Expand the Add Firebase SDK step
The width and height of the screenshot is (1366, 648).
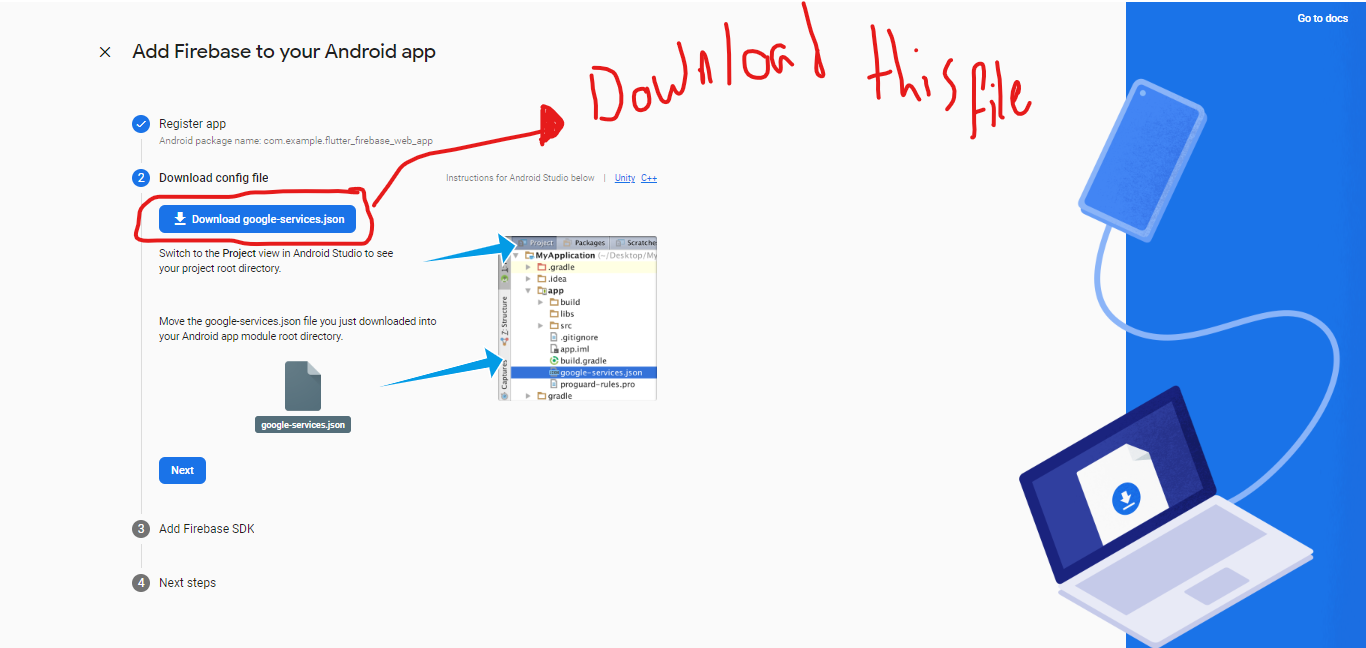click(x=207, y=529)
